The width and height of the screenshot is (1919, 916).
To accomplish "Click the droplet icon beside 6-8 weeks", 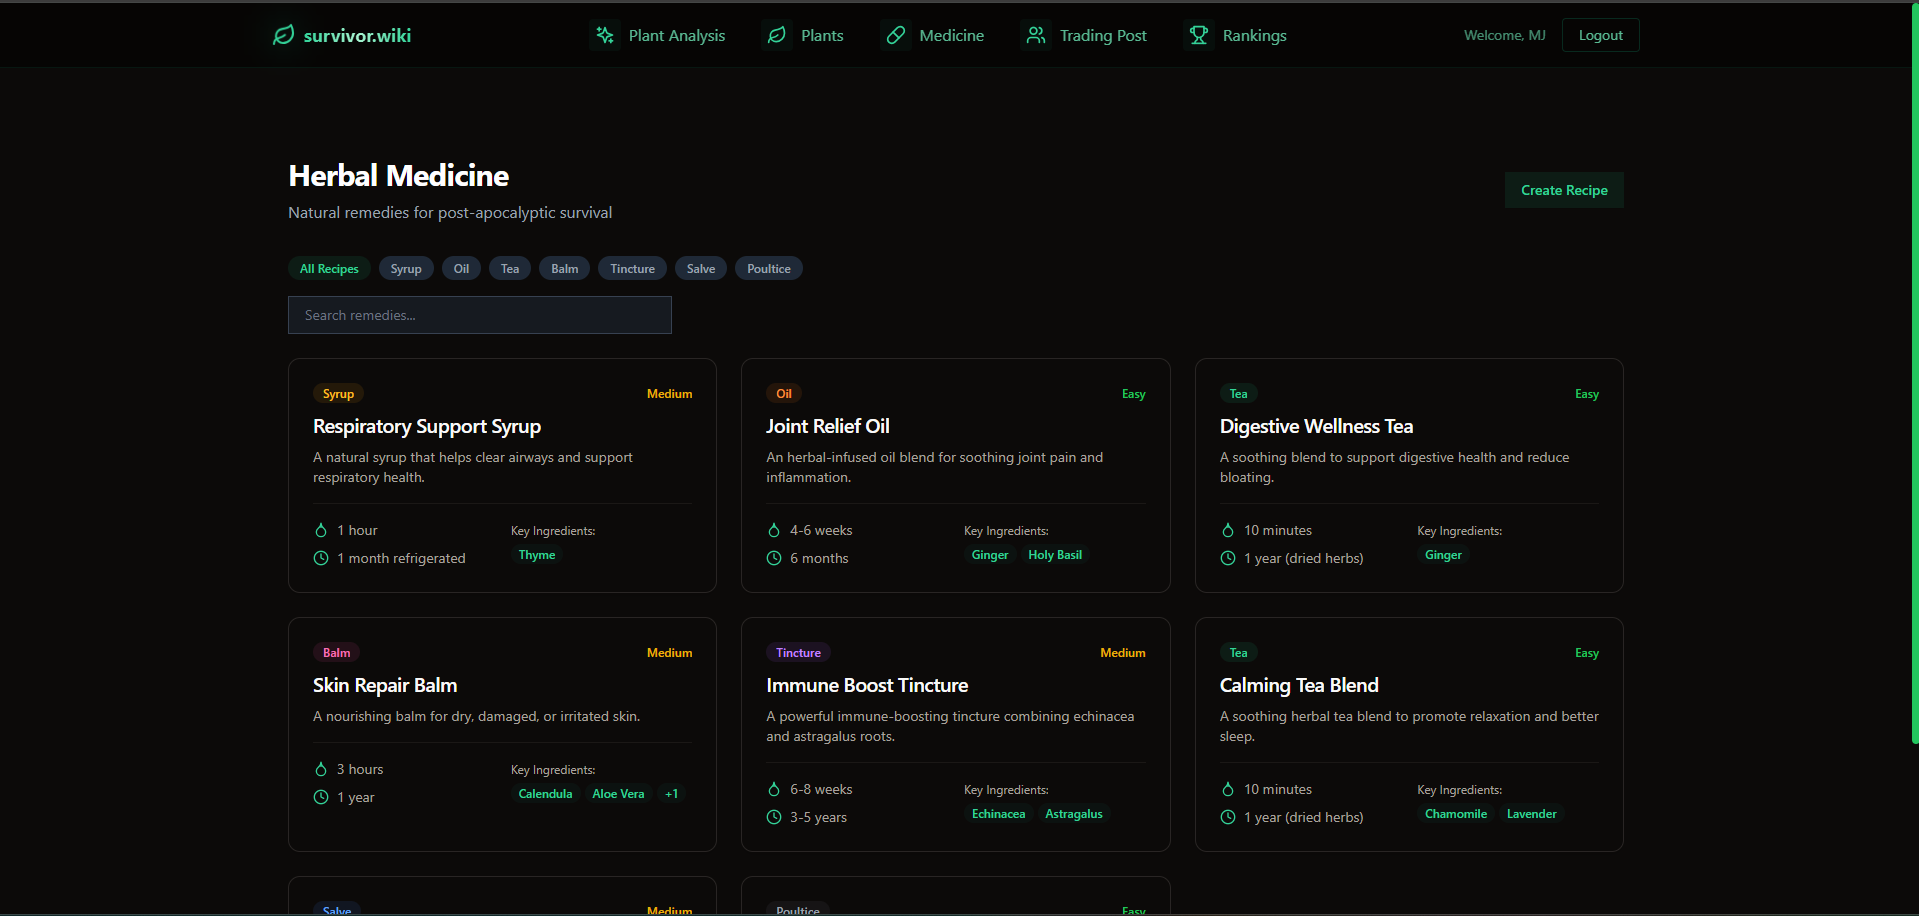I will tap(774, 789).
